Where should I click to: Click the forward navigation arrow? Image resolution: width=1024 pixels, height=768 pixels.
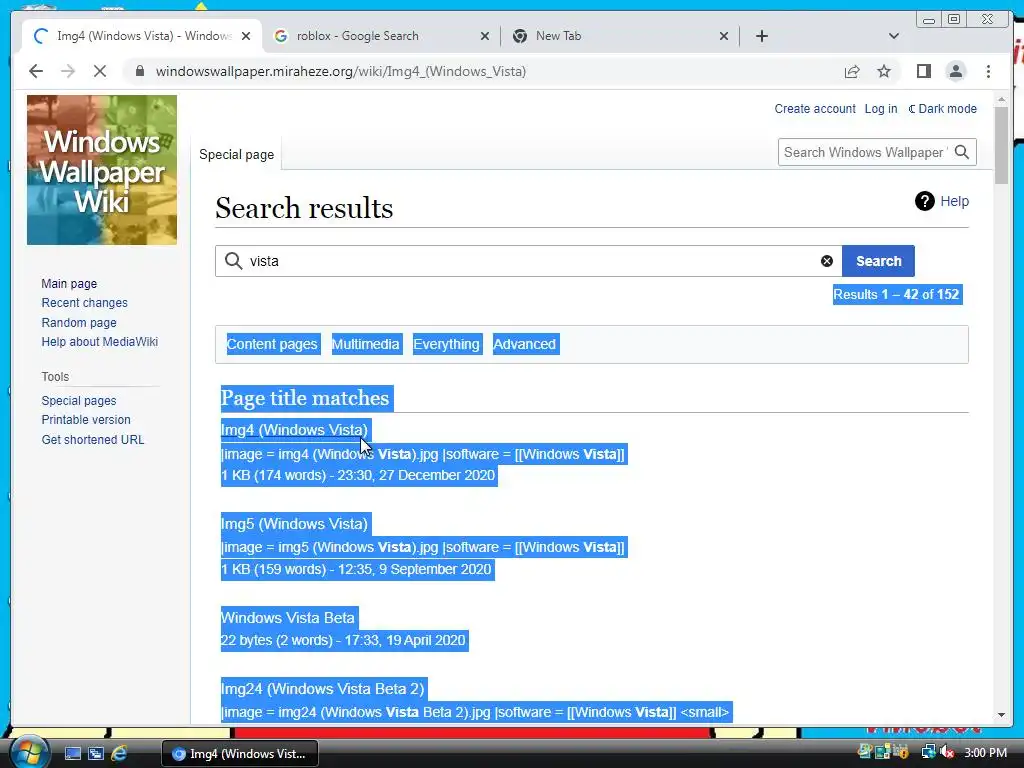68,71
